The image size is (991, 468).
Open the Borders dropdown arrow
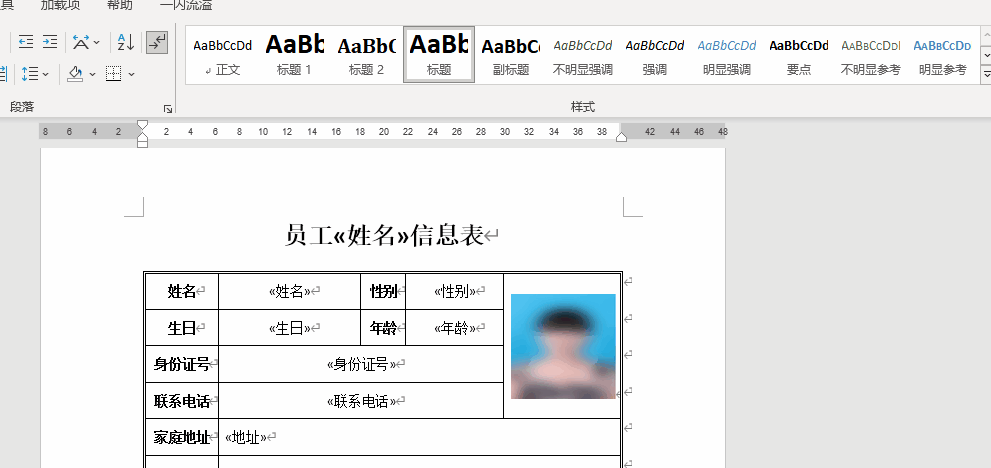point(131,74)
